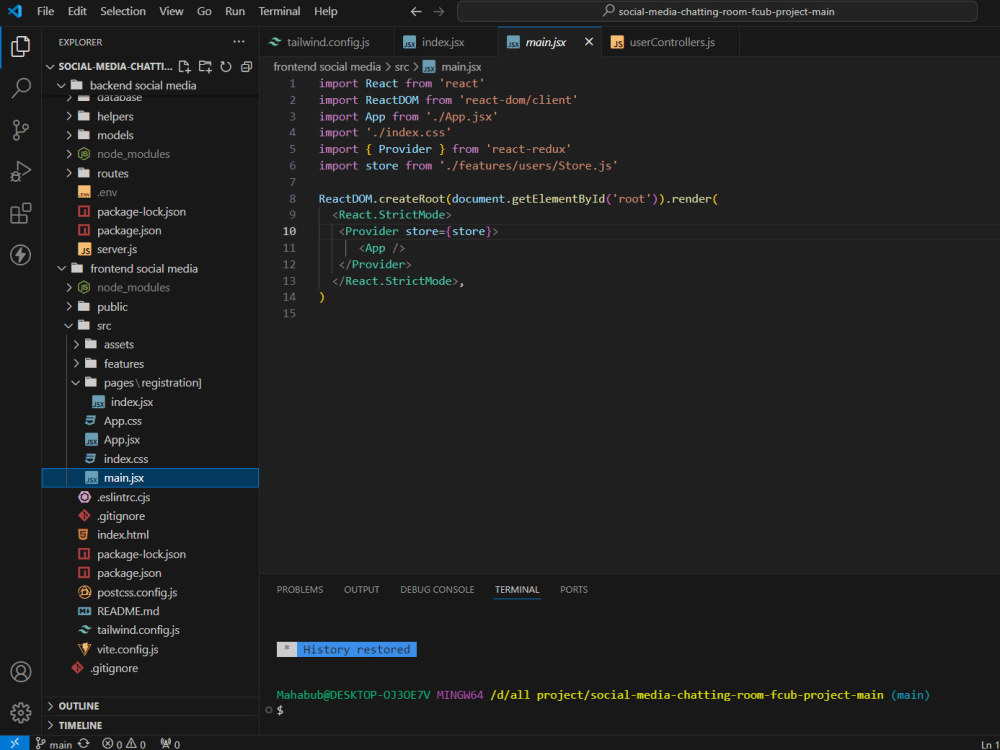Open the PORTS panel tab
The image size is (1000, 750).
574,589
